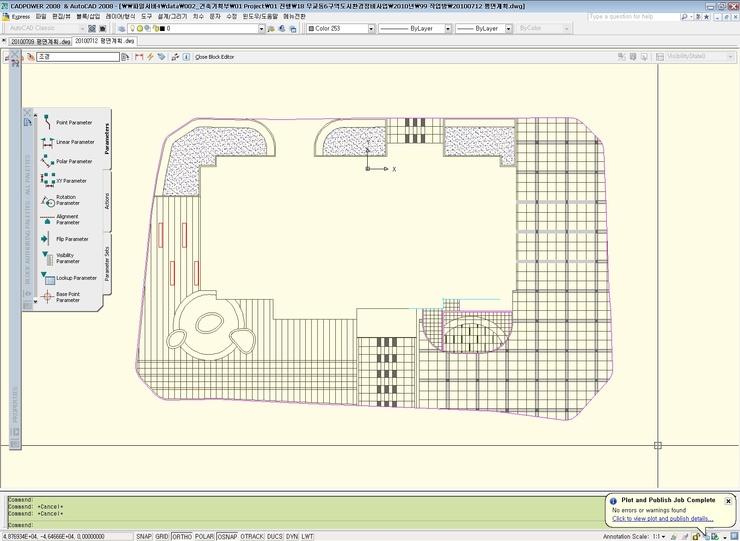The width and height of the screenshot is (740, 541).
Task: Click Learn About Dynamic Blocks info icon
Action: [x=186, y=57]
